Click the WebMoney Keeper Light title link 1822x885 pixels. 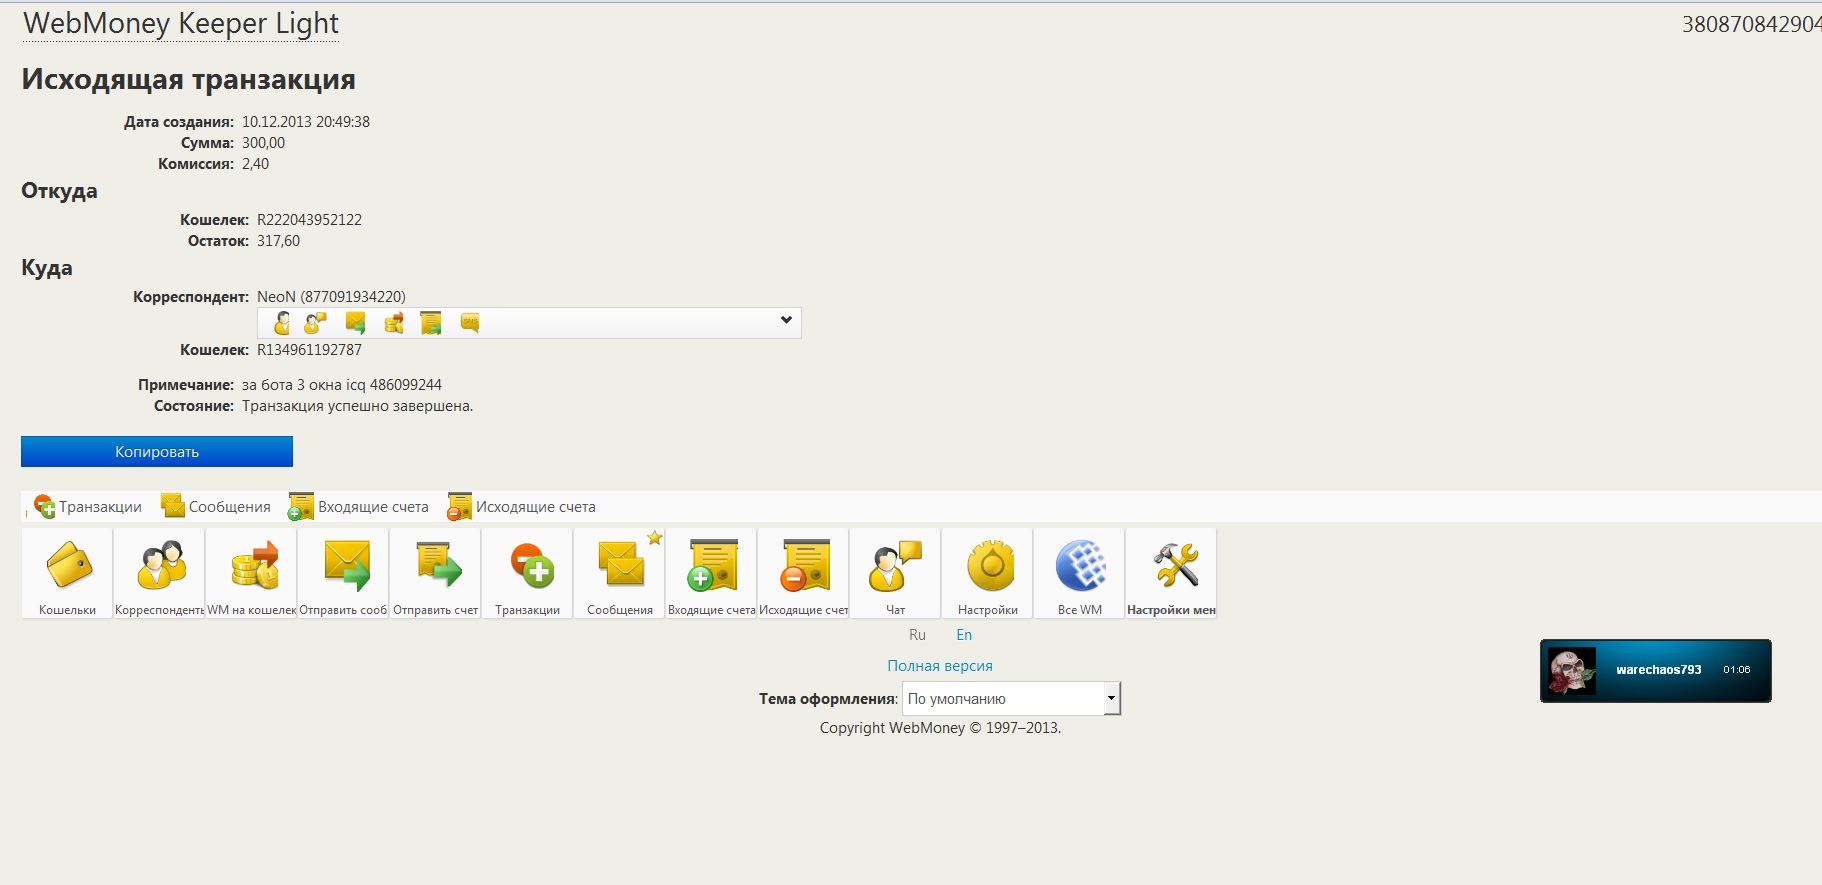coord(181,24)
